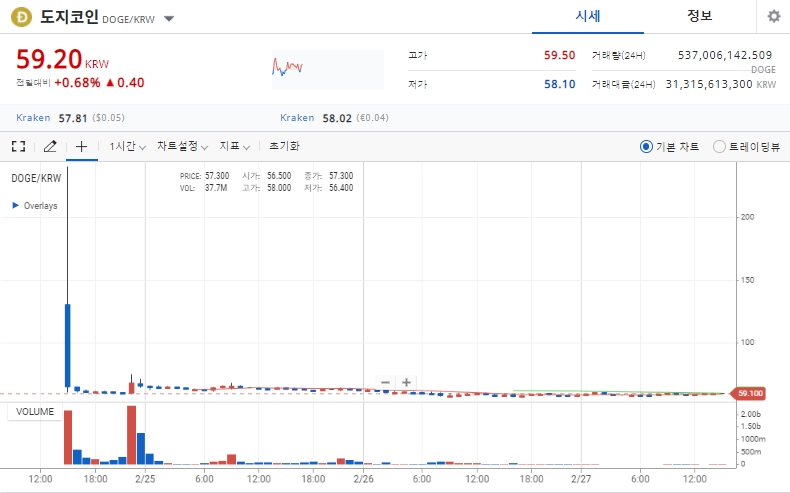Click the tall blue candlestick near 15:00
The width and height of the screenshot is (790, 493).
(68, 345)
